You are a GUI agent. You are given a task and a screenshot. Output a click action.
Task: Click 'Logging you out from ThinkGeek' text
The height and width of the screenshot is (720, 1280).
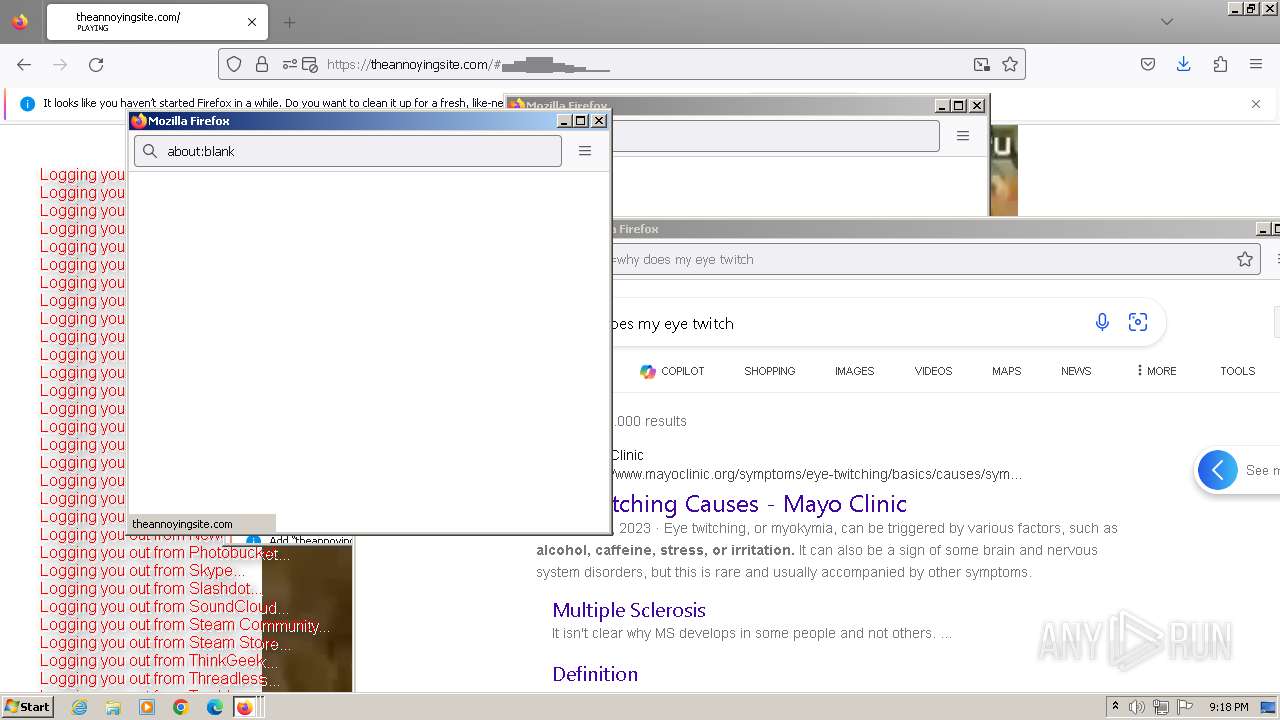click(159, 660)
